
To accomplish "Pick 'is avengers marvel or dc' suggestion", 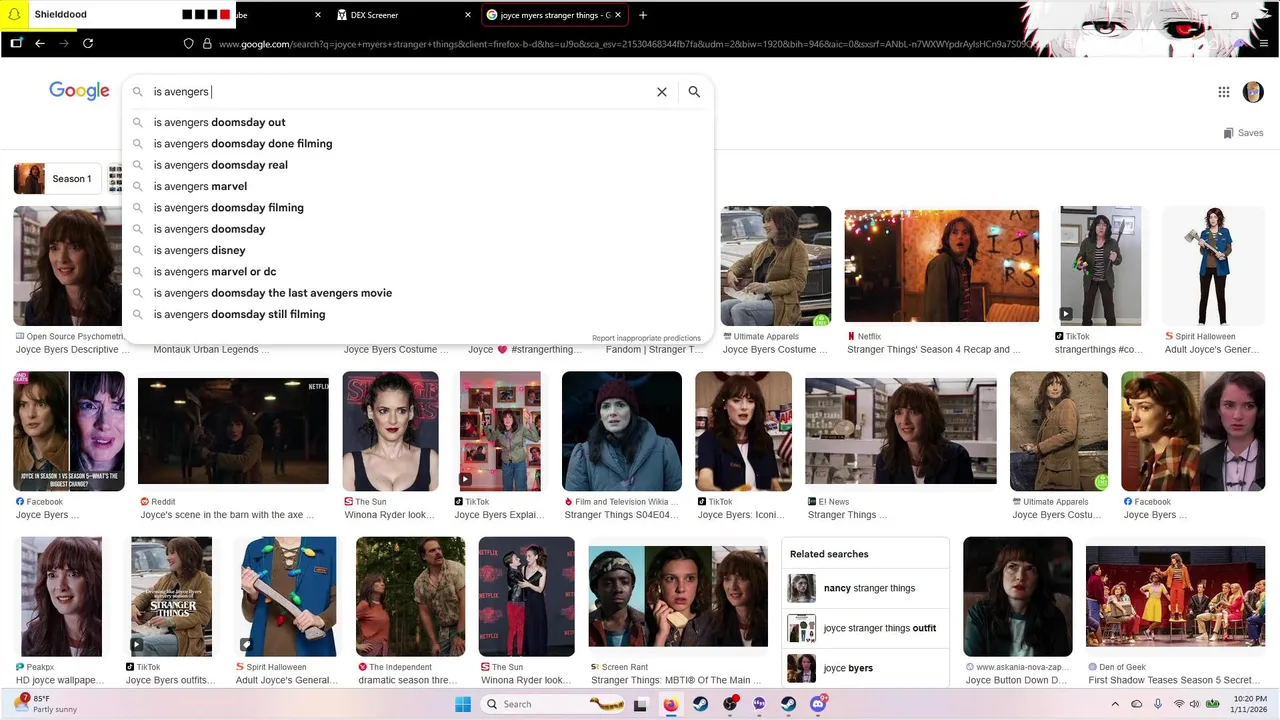I will (x=418, y=272).
